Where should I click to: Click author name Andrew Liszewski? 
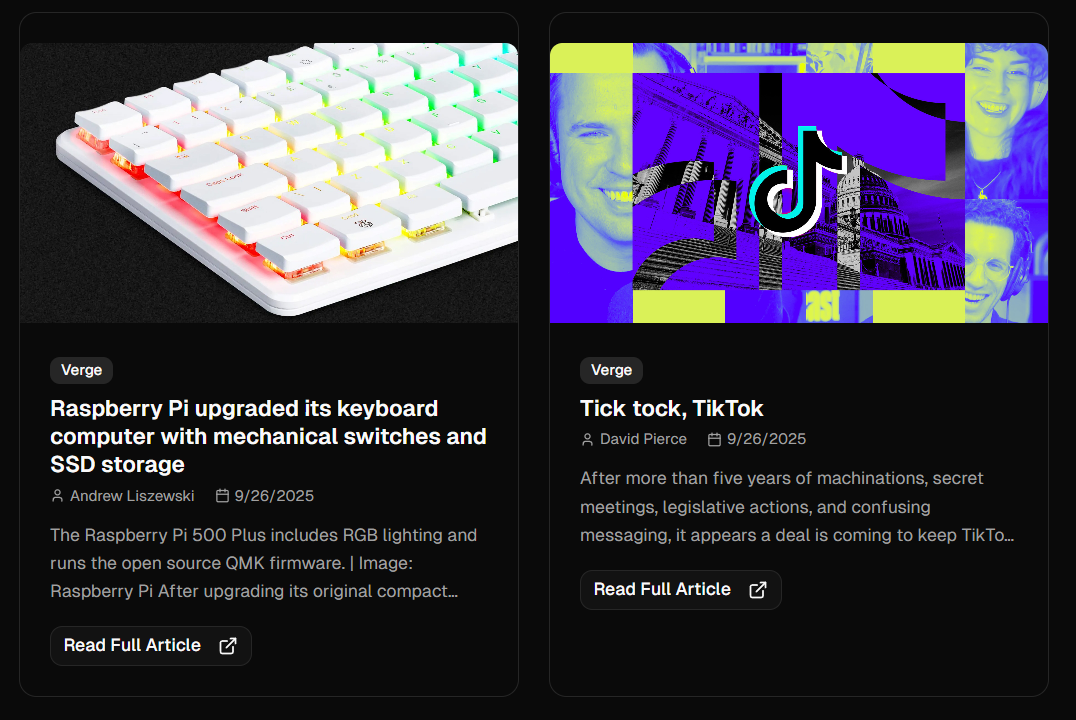pyautogui.click(x=132, y=496)
